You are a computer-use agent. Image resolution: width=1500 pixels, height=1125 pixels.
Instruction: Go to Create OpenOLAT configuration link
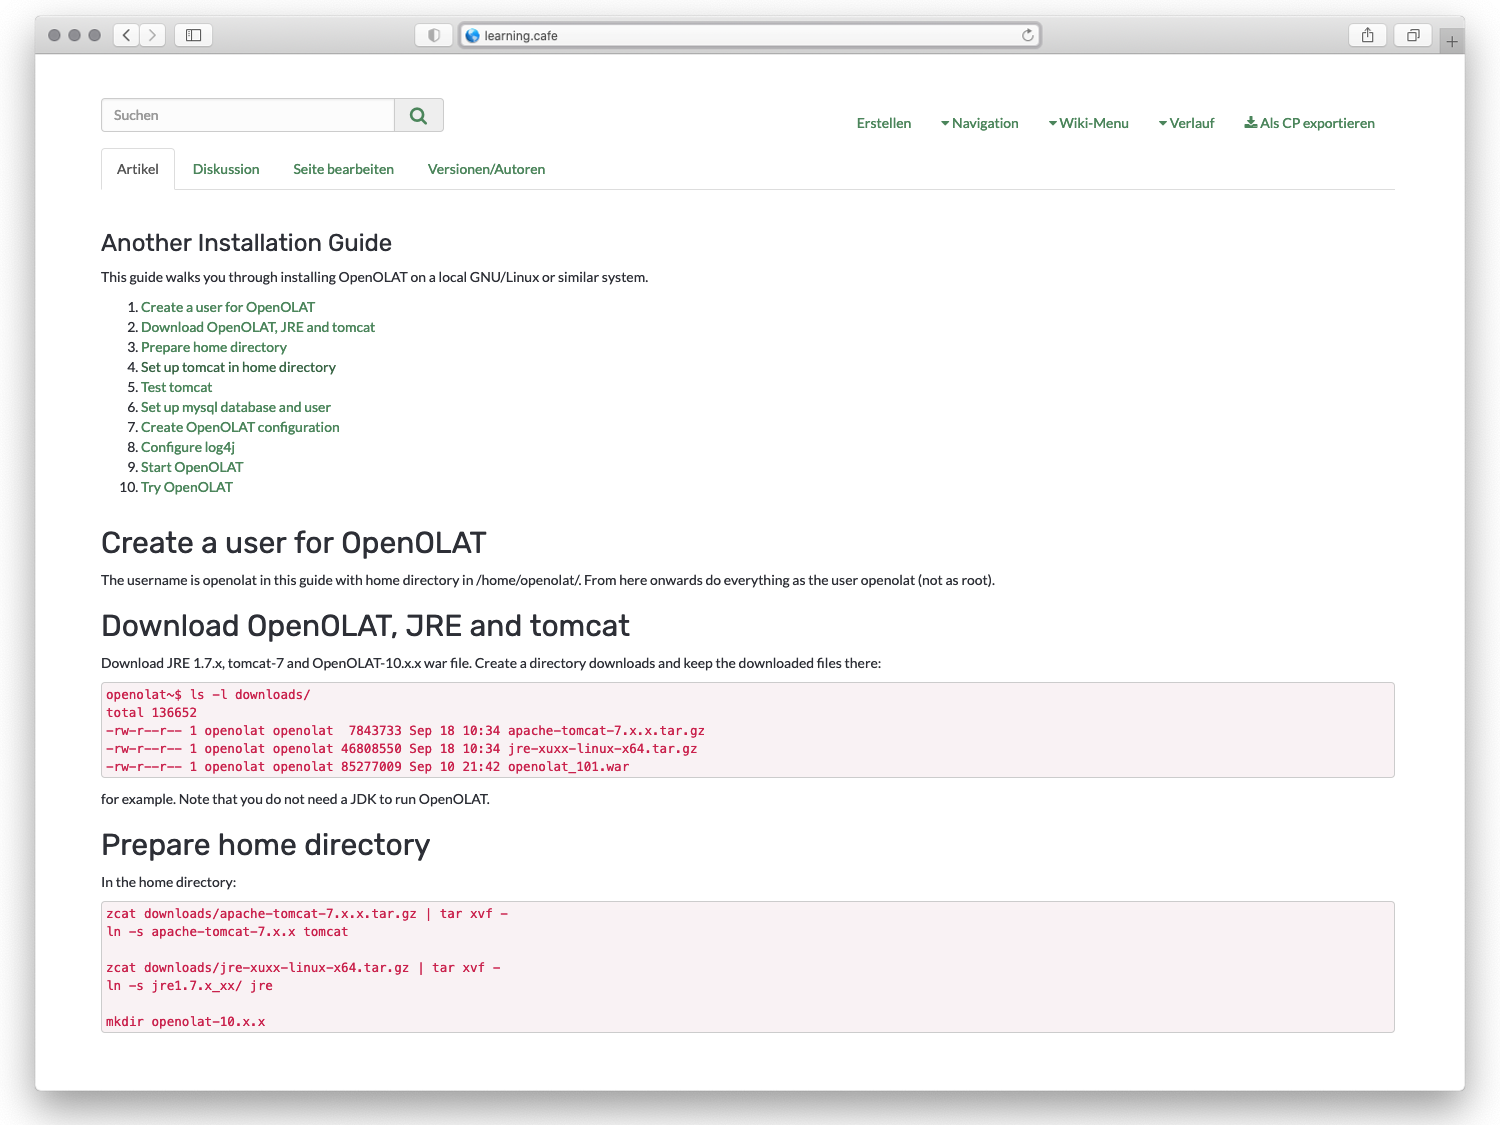coord(240,427)
